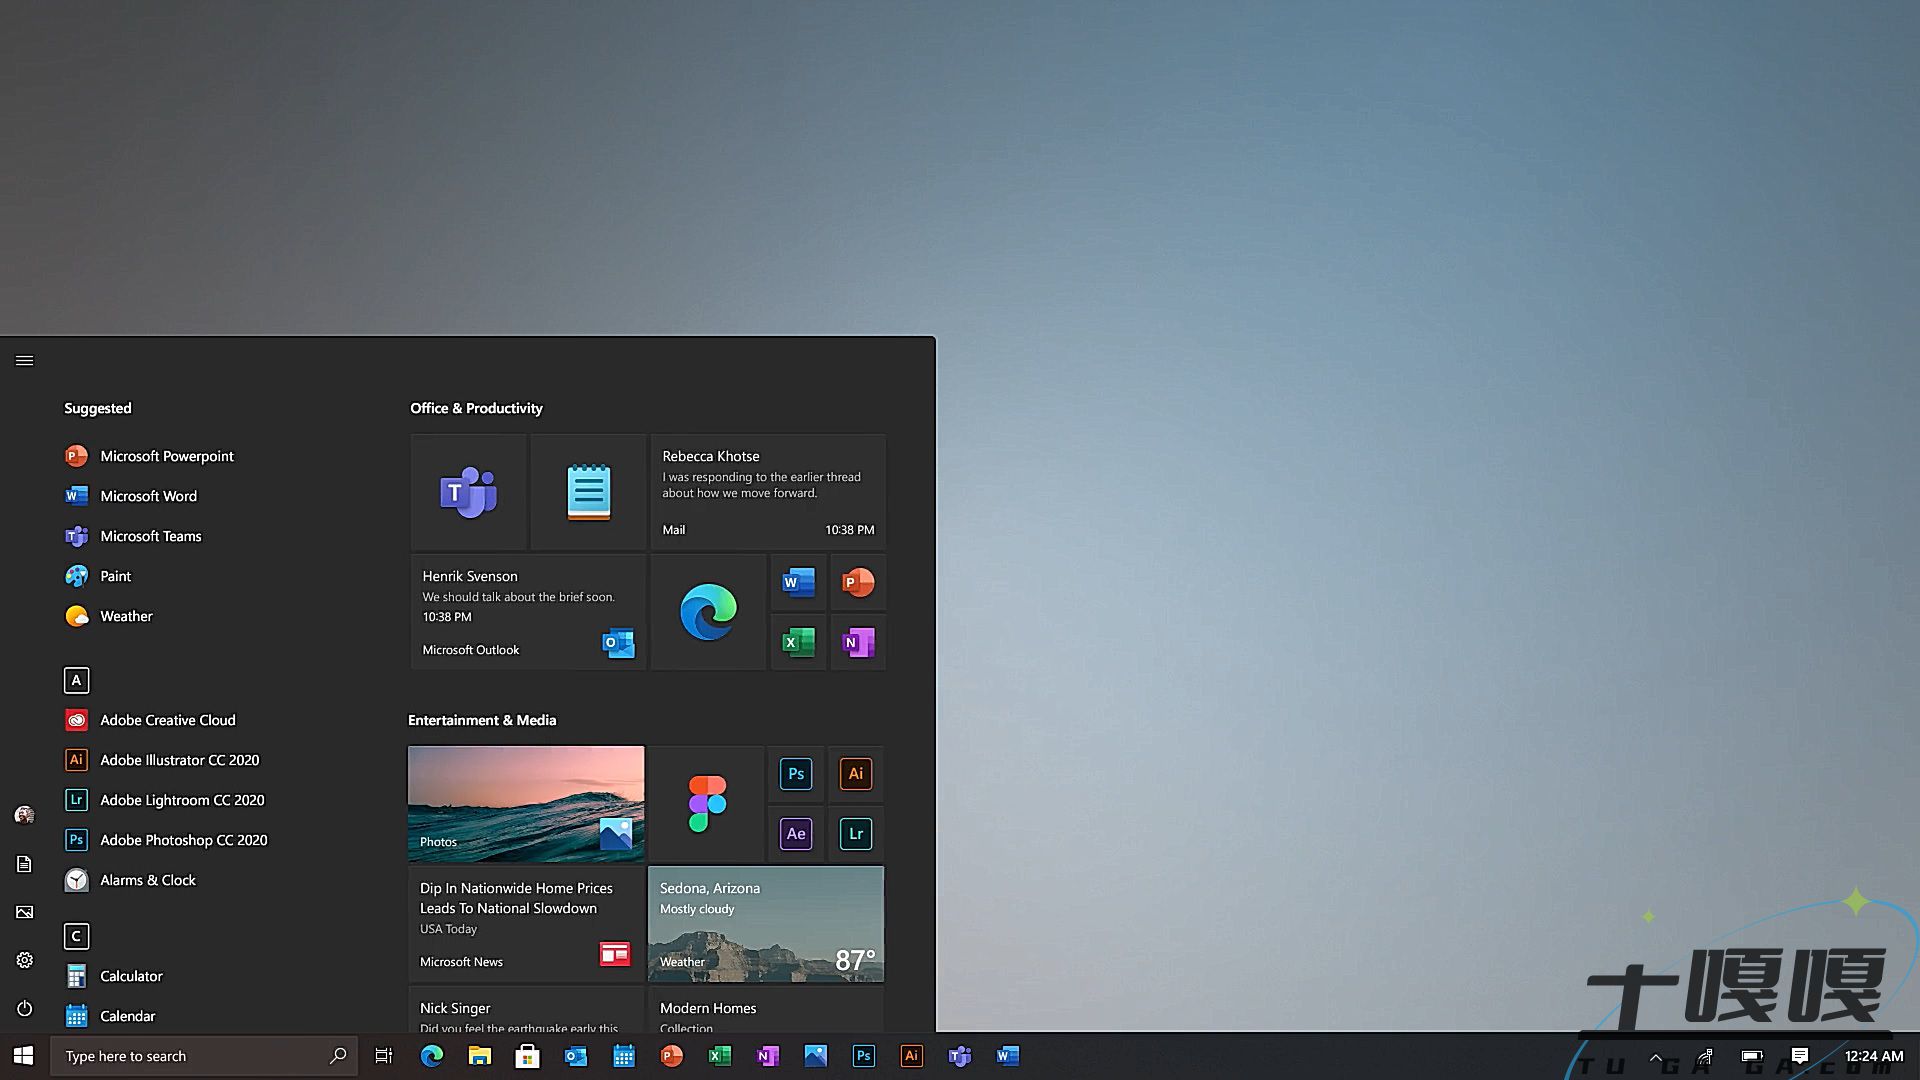Open Adobe Lightroom CC 2020 entry
The image size is (1920, 1080).
165,800
